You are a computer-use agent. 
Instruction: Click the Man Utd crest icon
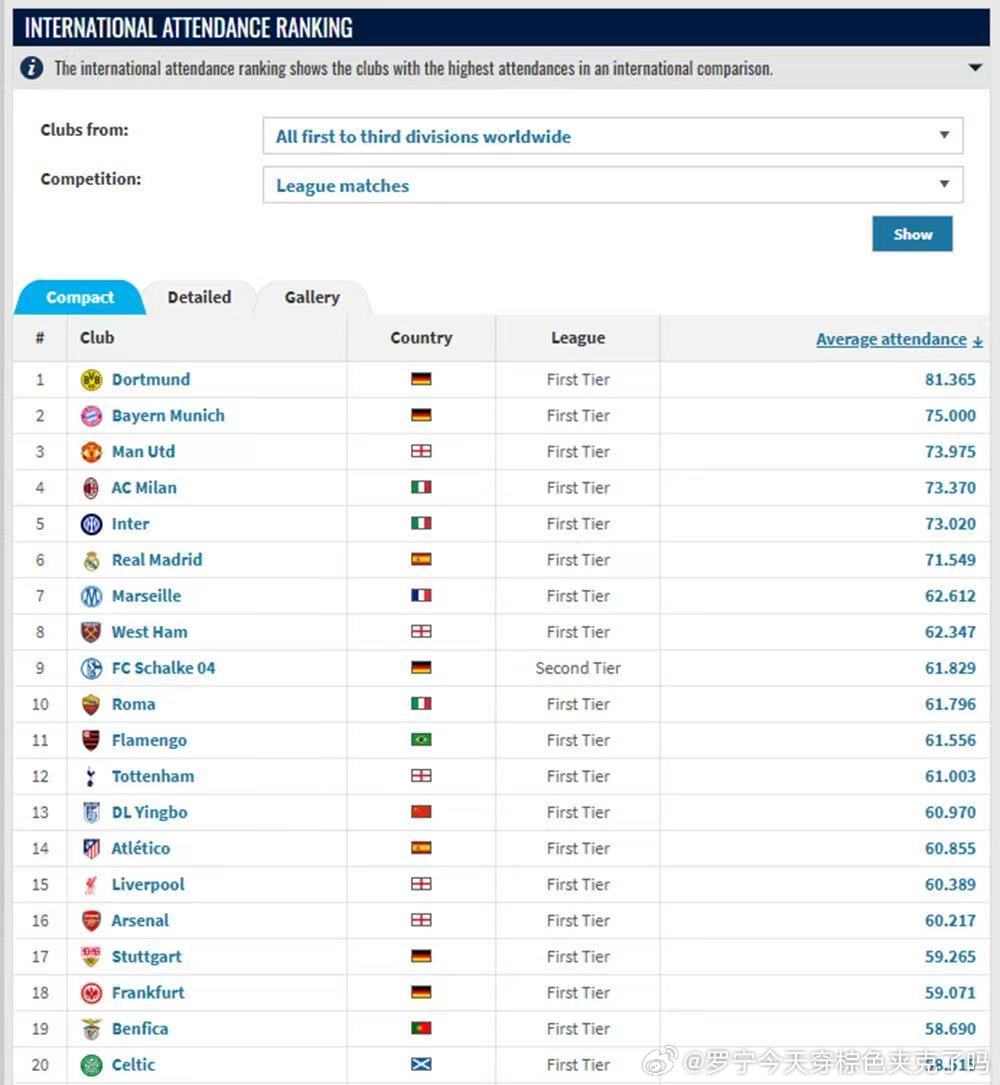point(91,452)
